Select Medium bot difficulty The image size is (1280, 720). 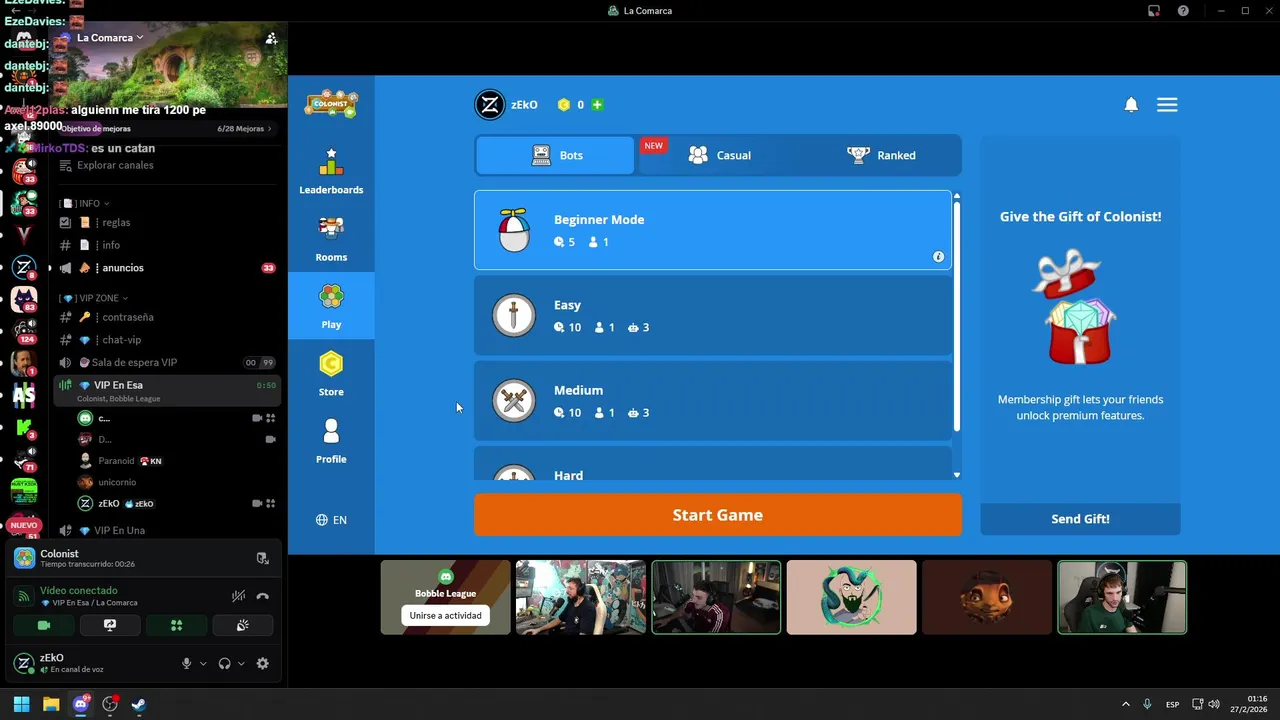click(x=713, y=400)
